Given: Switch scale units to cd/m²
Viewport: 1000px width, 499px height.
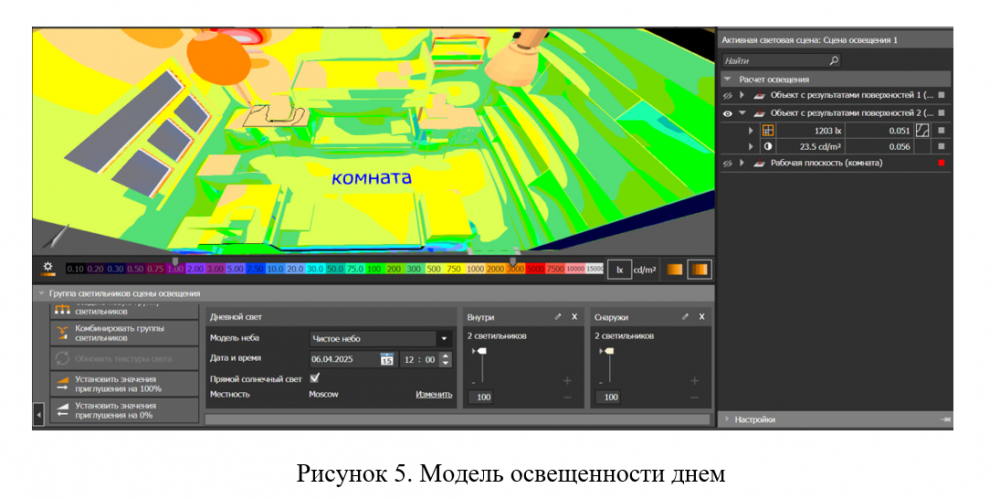Looking at the screenshot, I should click(x=644, y=270).
